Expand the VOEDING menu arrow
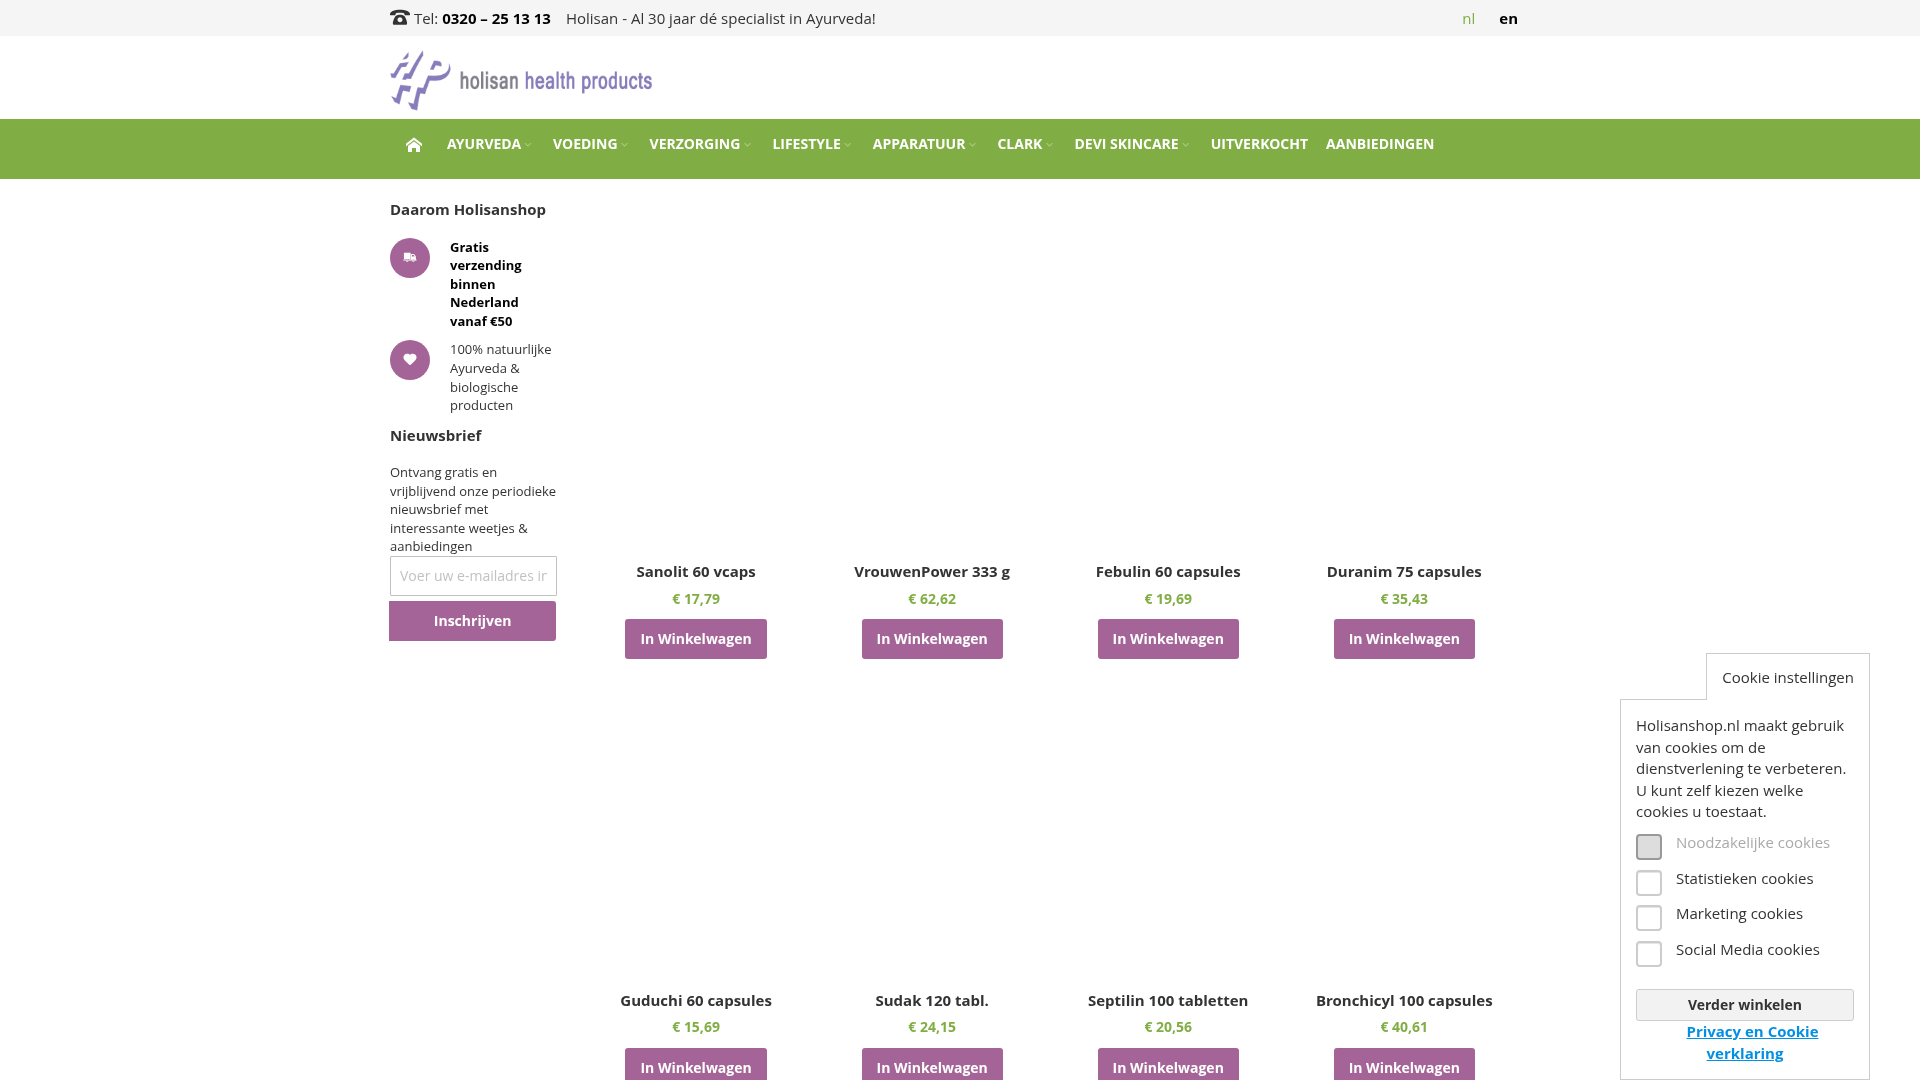The width and height of the screenshot is (1920, 1080). pyautogui.click(x=625, y=145)
